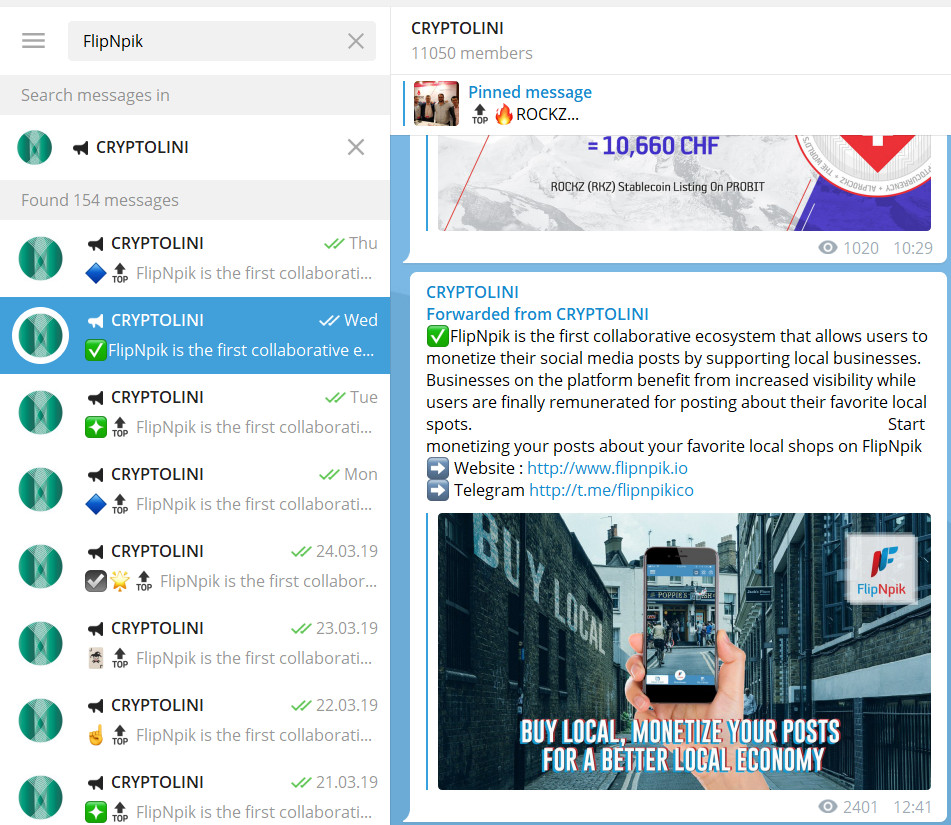Click the views eye icon showing 1020
Image resolution: width=951 pixels, height=825 pixels.
click(828, 248)
